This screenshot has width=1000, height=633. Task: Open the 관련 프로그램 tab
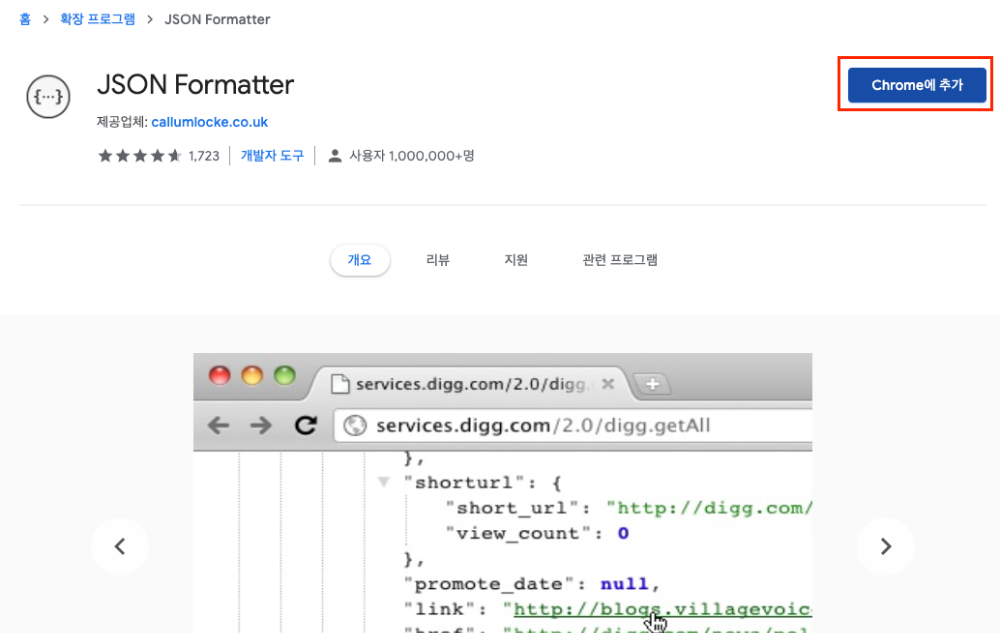620,260
